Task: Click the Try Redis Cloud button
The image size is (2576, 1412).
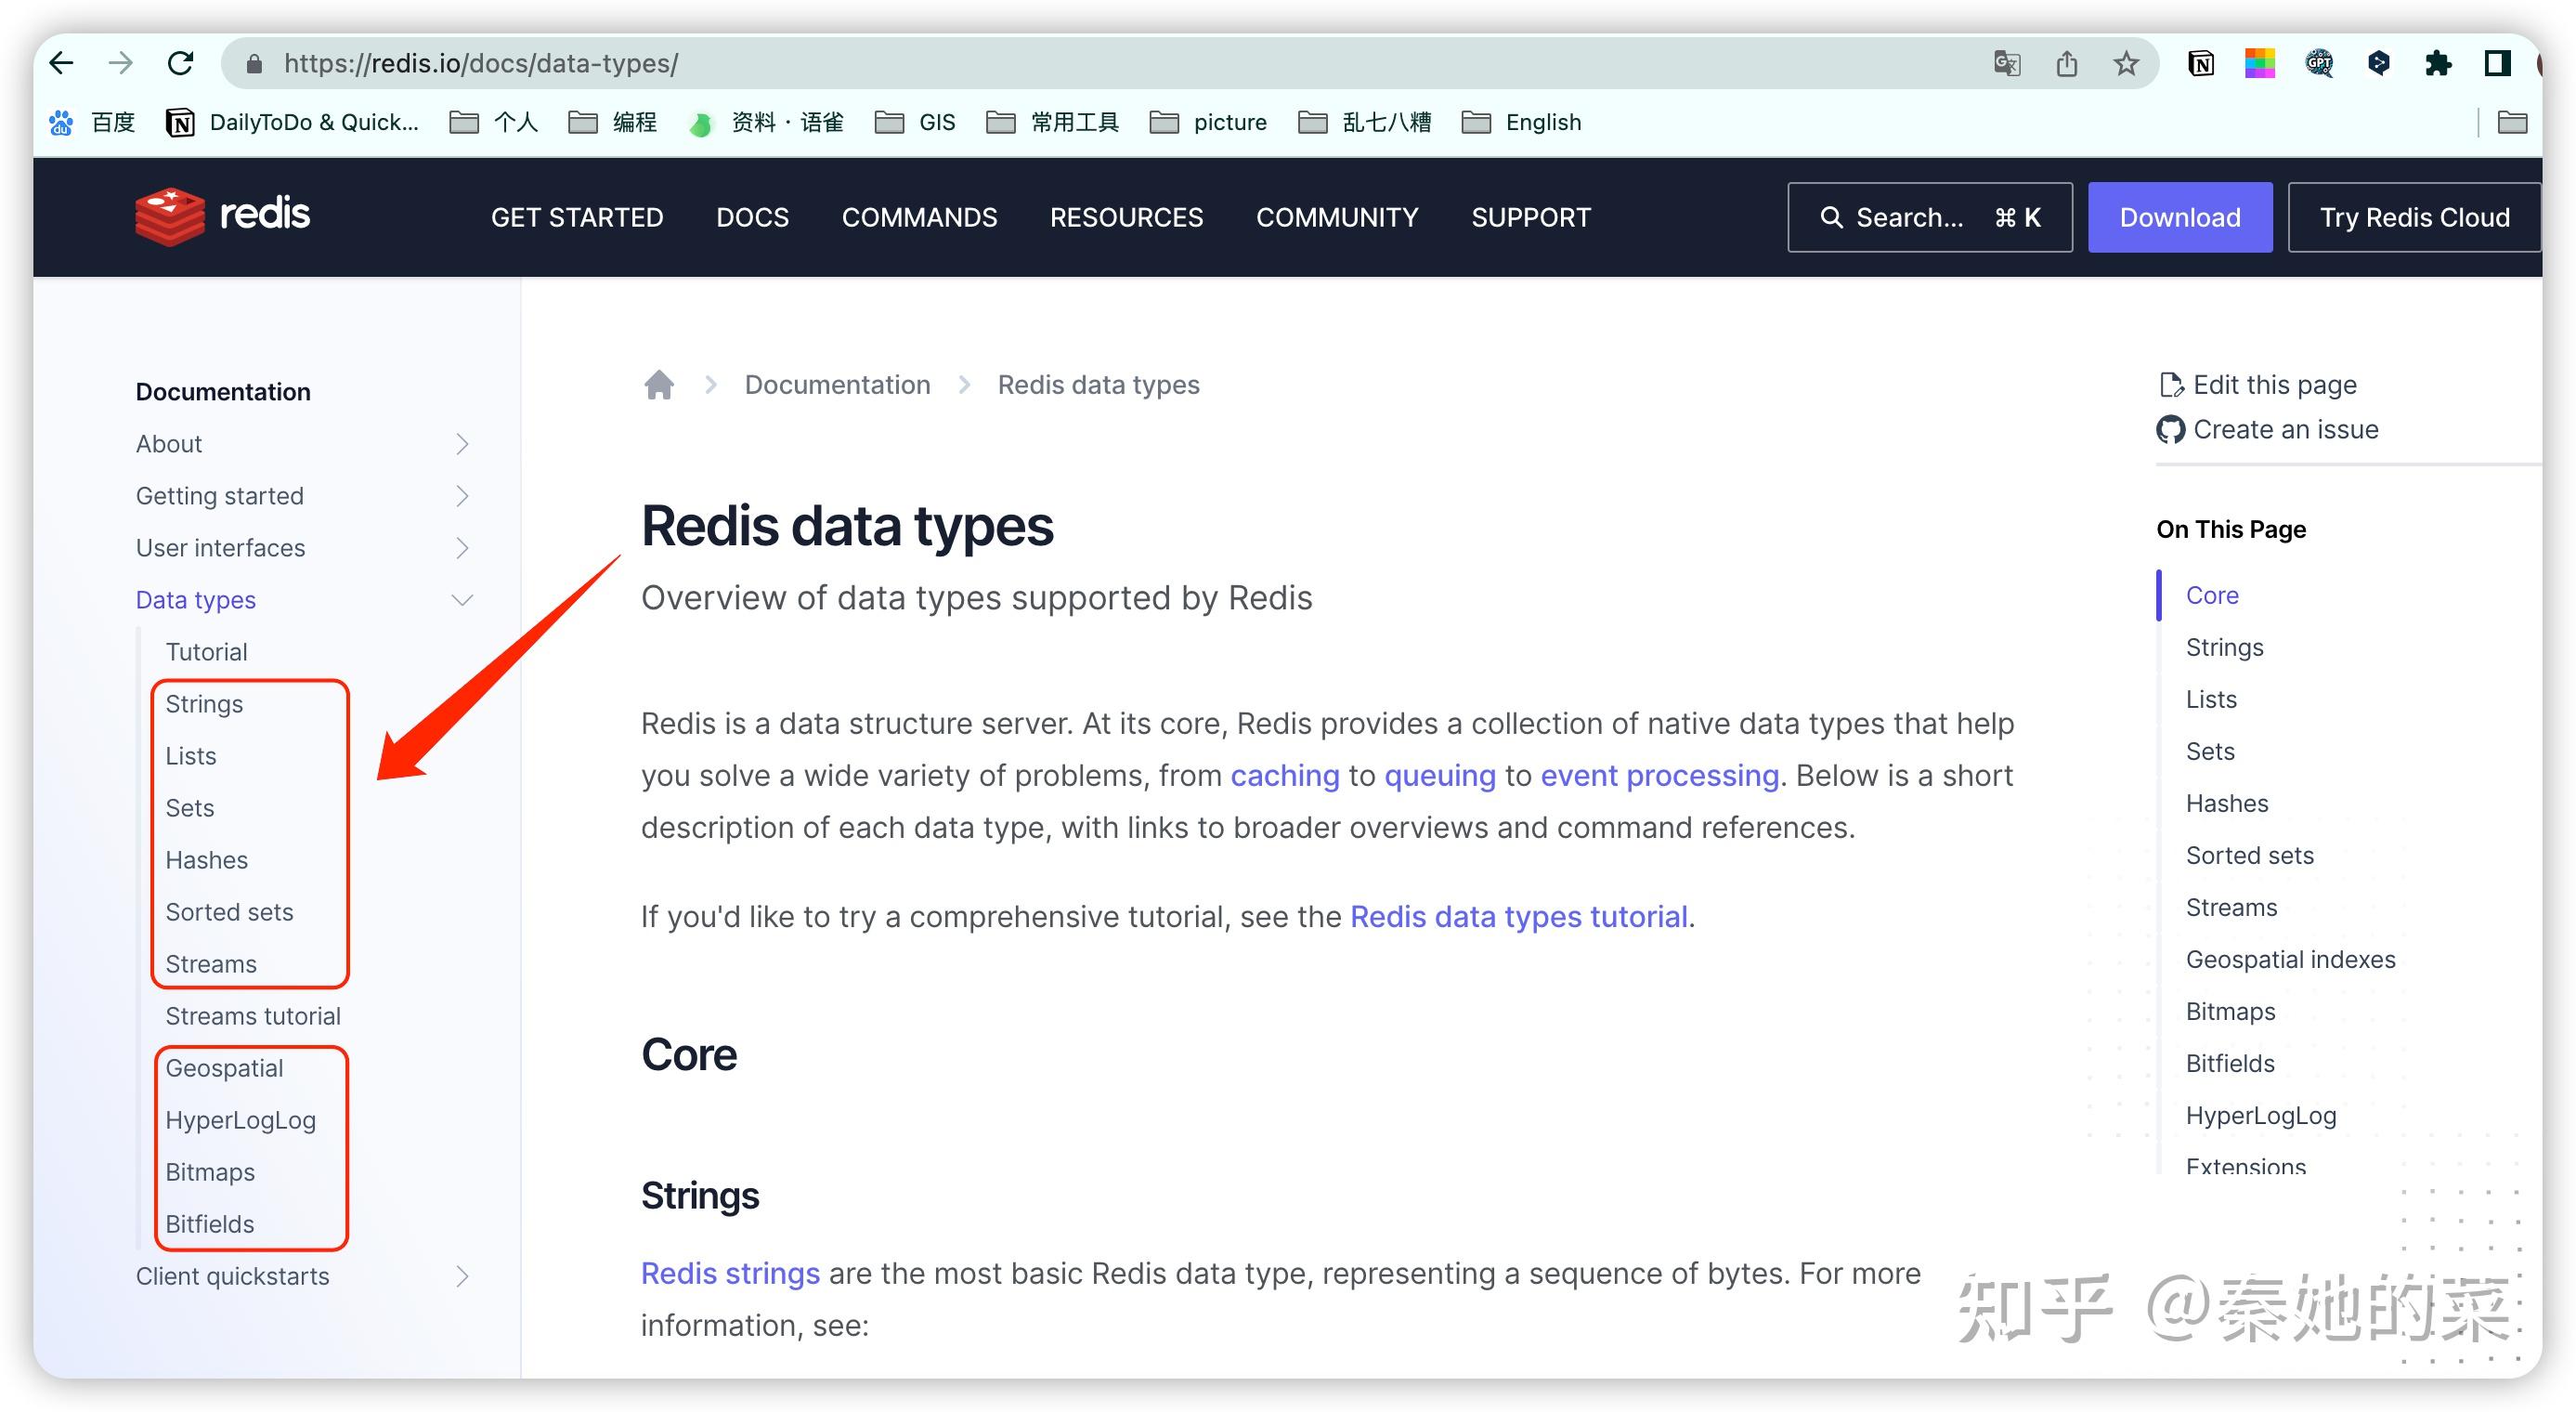Action: 2413,217
